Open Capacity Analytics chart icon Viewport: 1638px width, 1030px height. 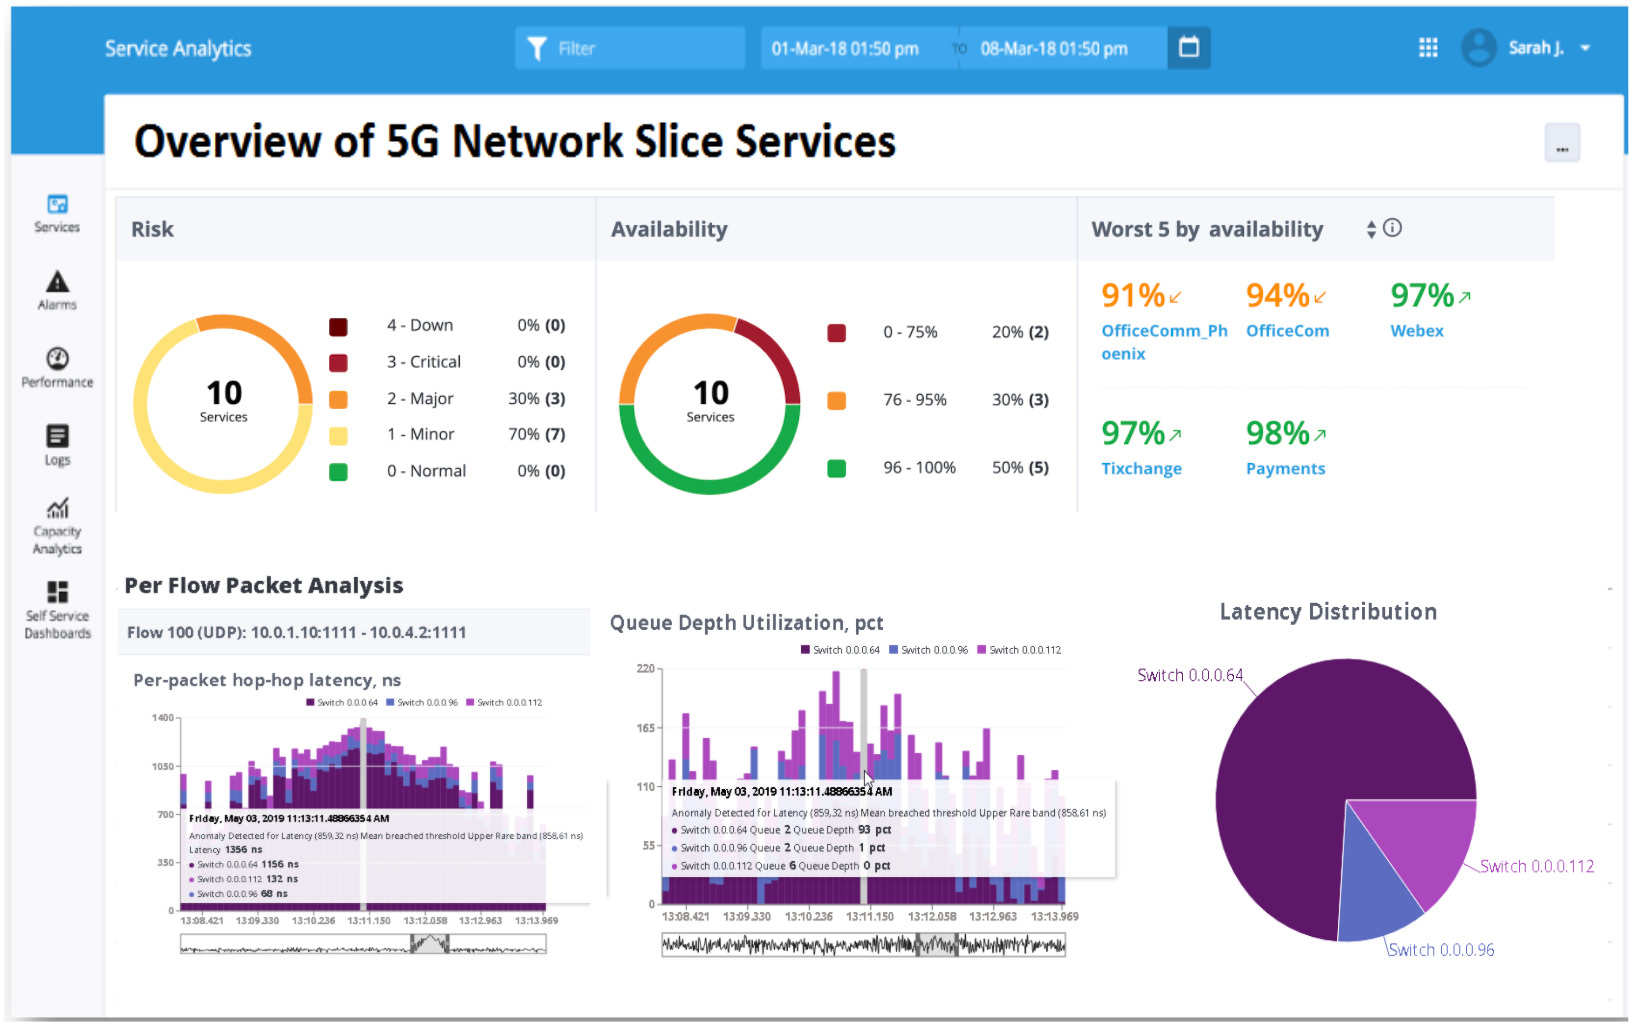click(57, 509)
